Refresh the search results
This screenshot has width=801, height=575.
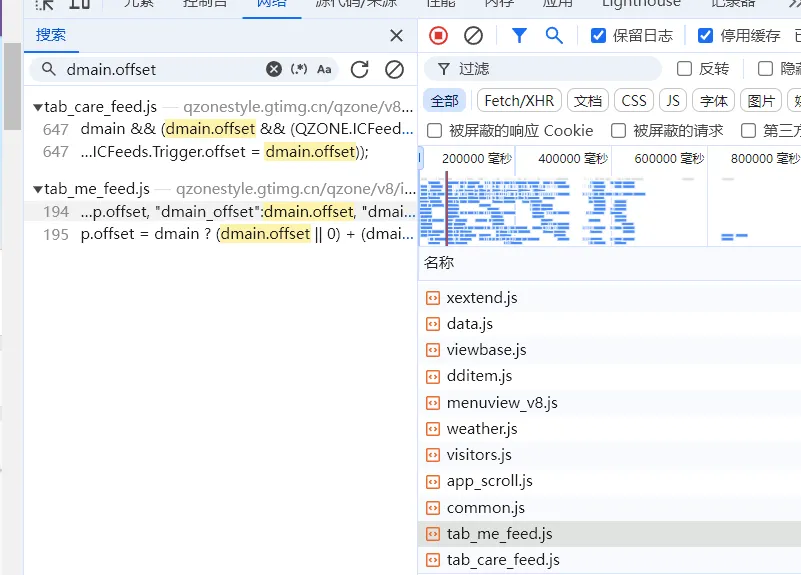tap(360, 69)
